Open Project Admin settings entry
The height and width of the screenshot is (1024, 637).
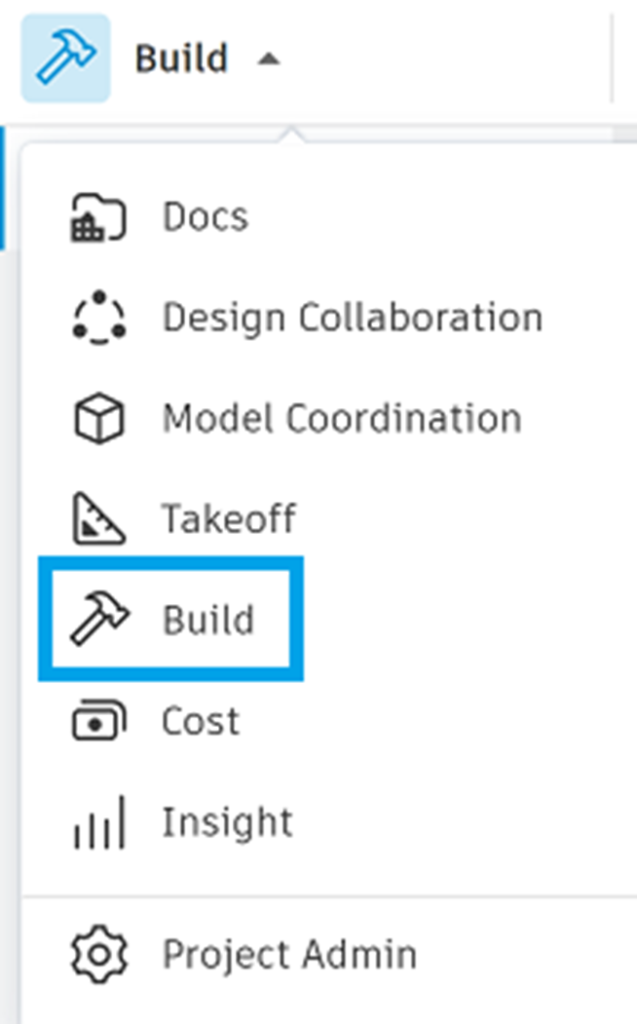coord(289,955)
